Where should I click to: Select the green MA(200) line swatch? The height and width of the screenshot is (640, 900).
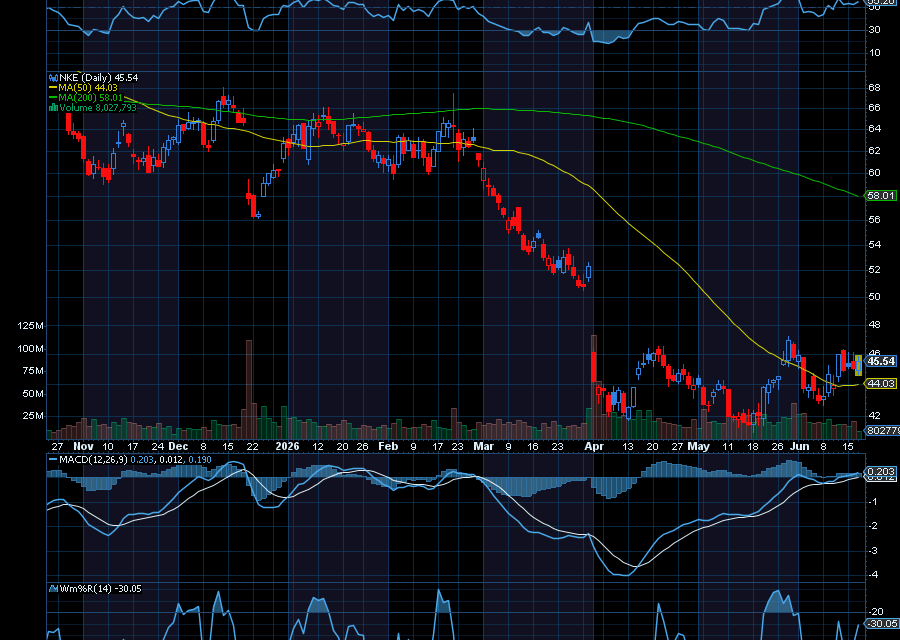pos(53,98)
